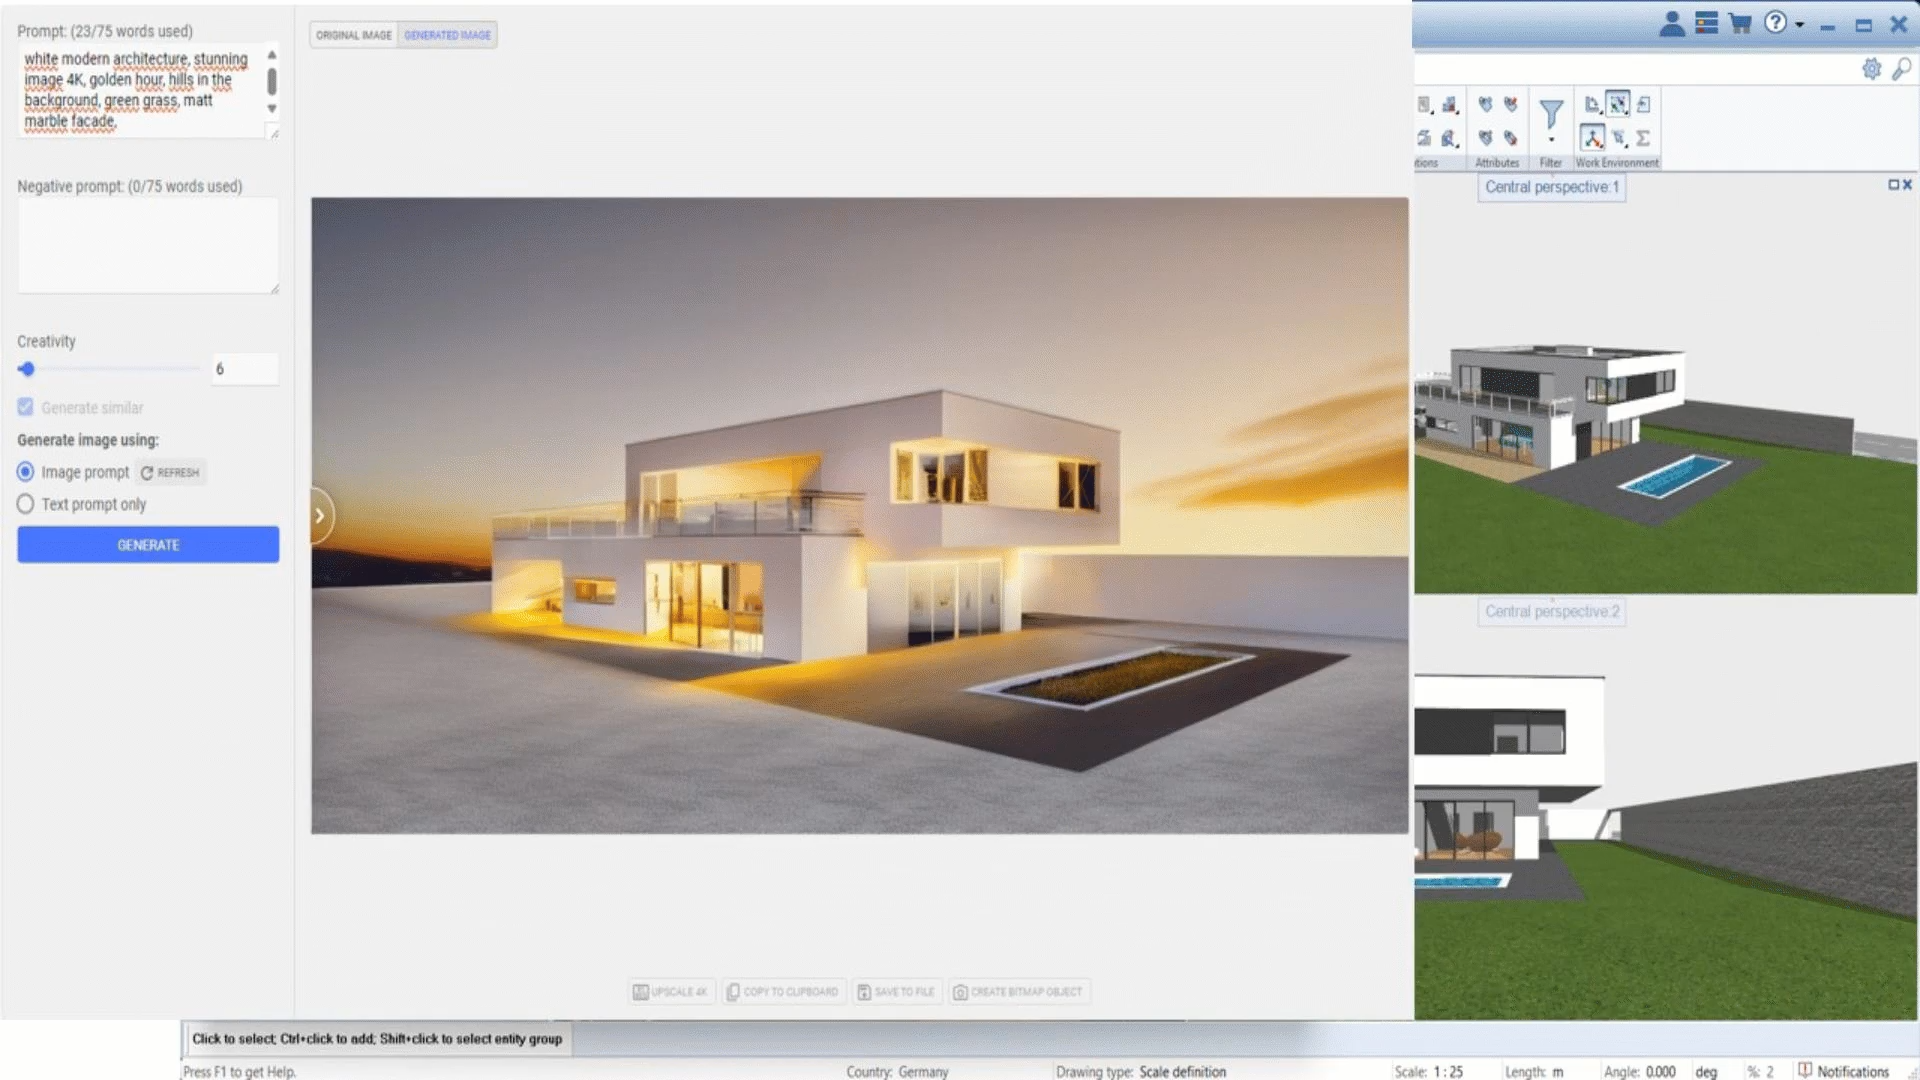Click the blue Generate button
Image resolution: width=1920 pixels, height=1080 pixels.
[x=148, y=545]
